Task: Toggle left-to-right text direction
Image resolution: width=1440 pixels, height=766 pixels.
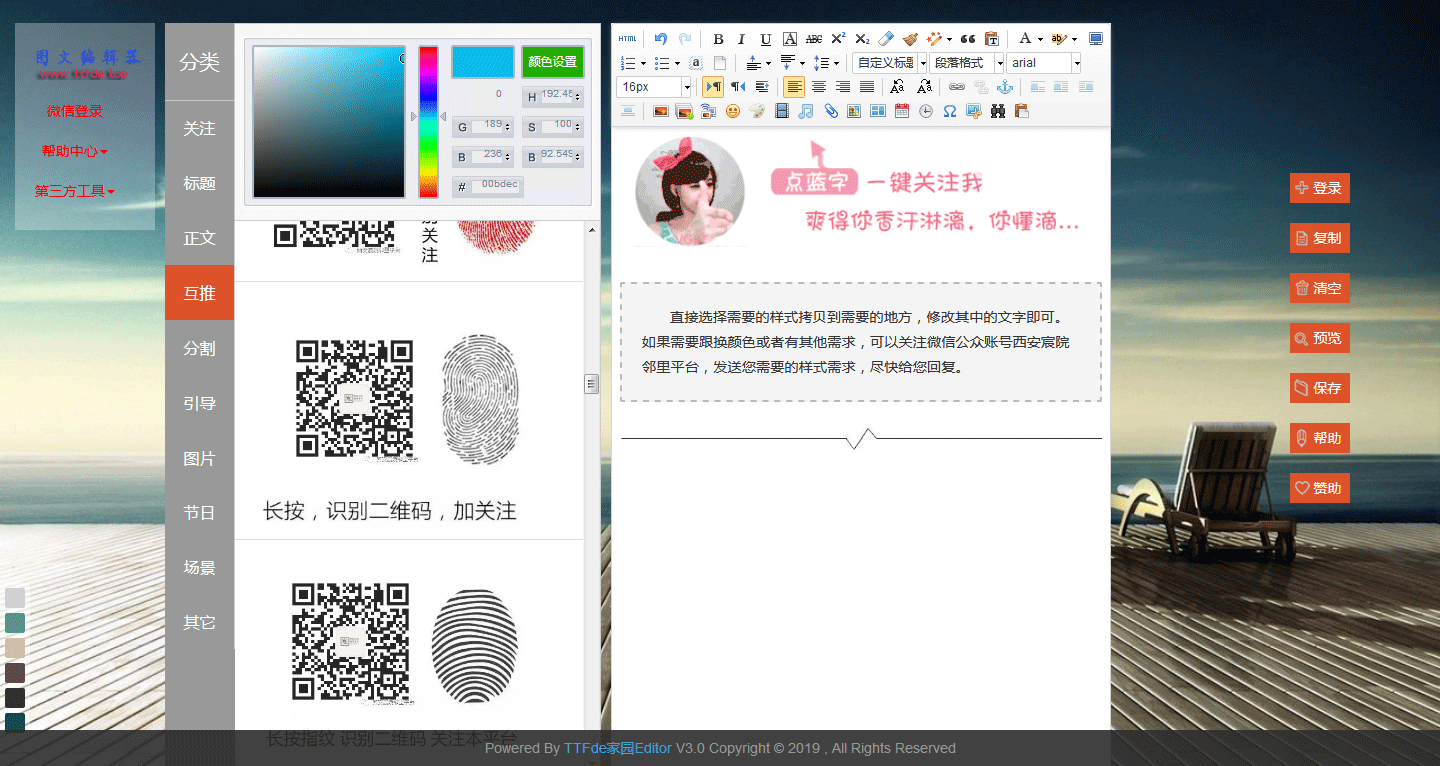Action: [x=713, y=87]
